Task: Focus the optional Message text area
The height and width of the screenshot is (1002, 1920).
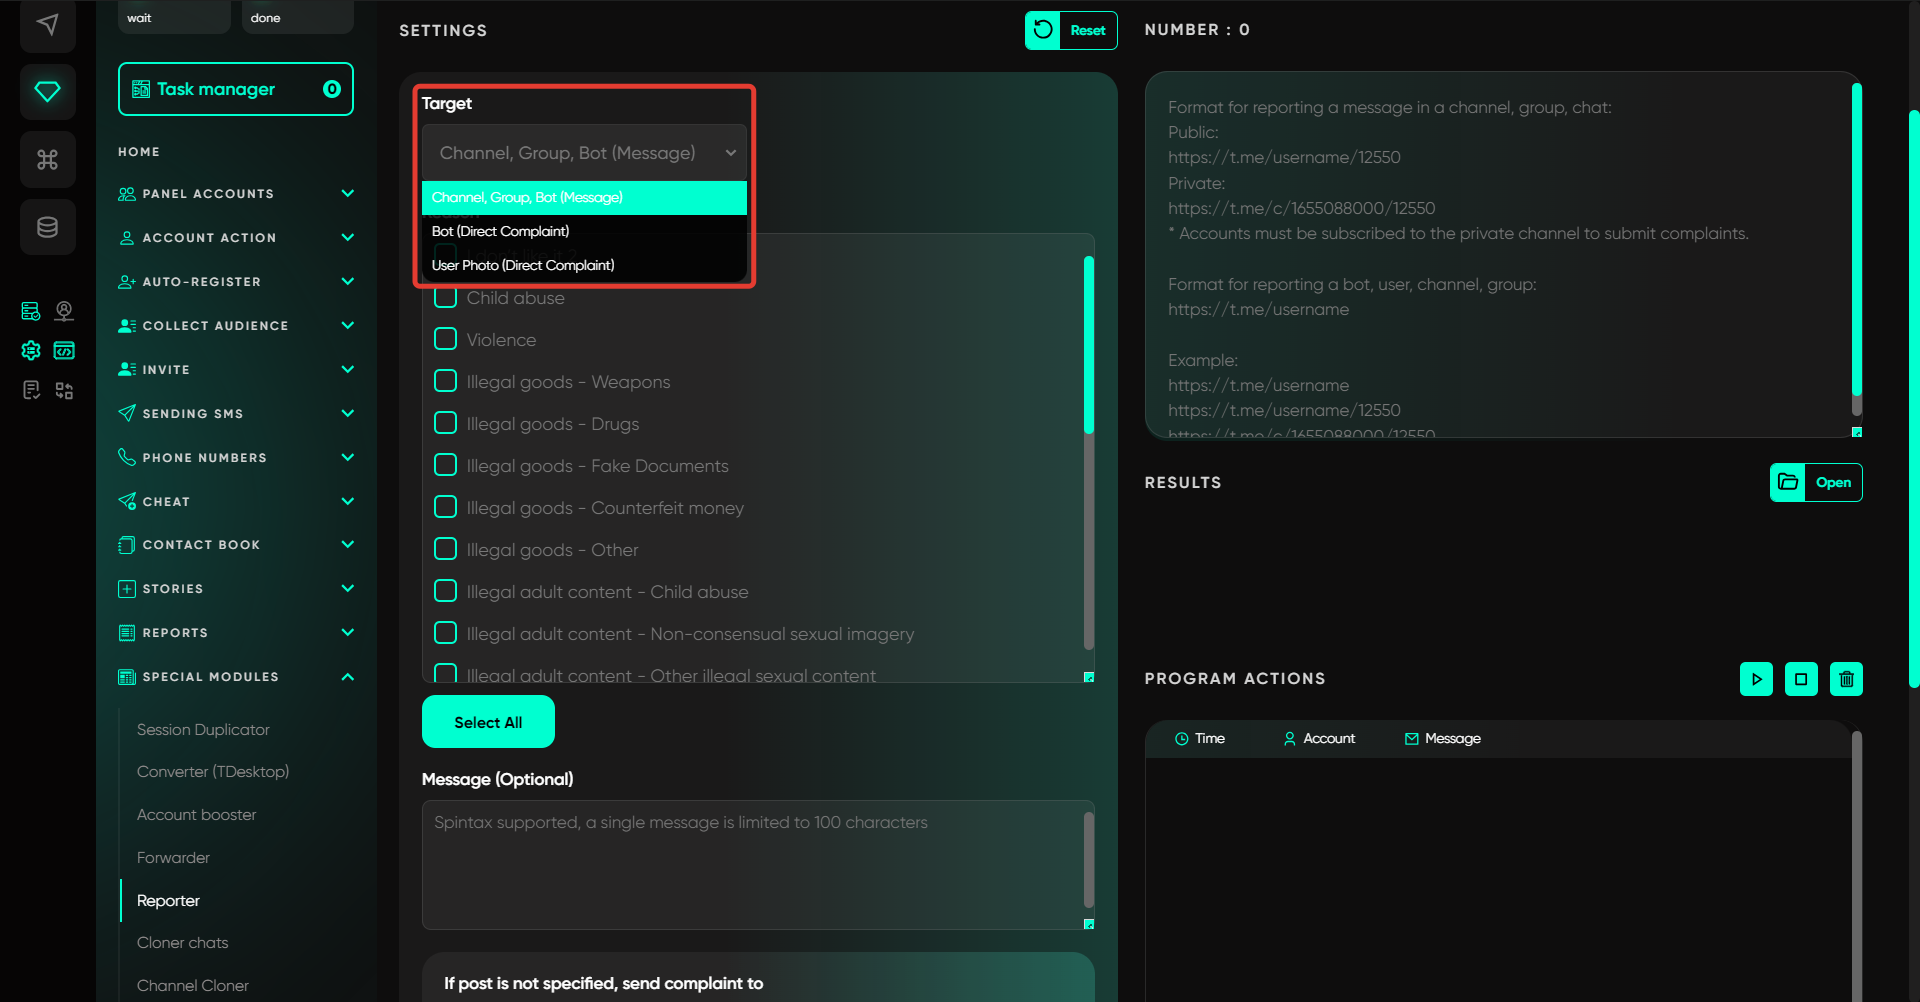Action: coord(752,864)
